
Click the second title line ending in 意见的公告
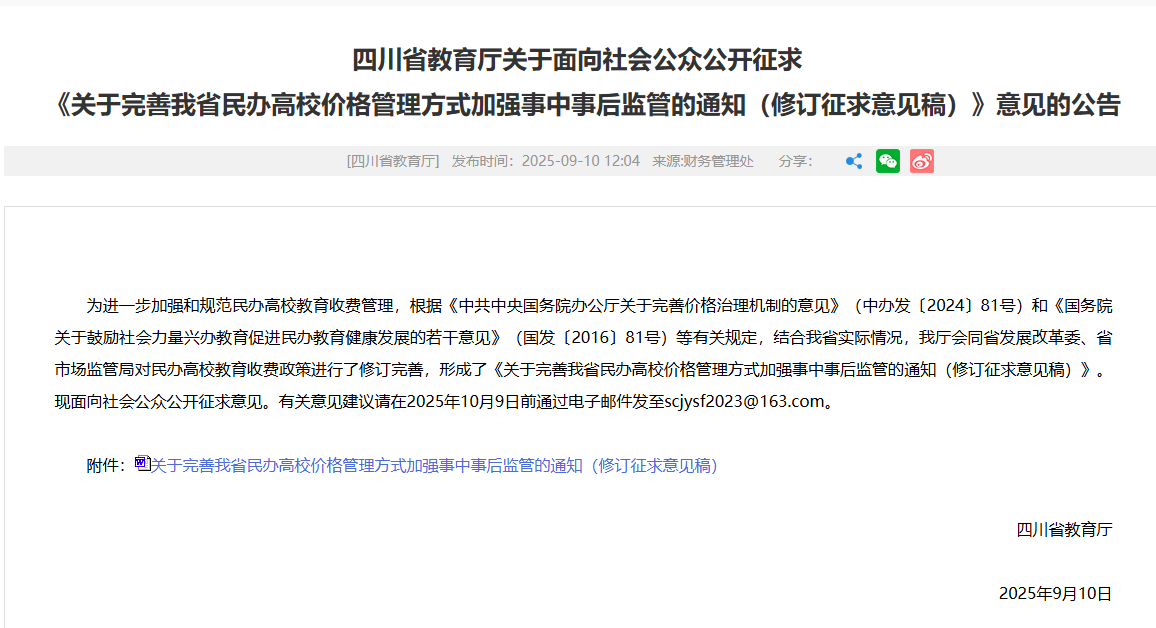pyautogui.click(x=587, y=105)
